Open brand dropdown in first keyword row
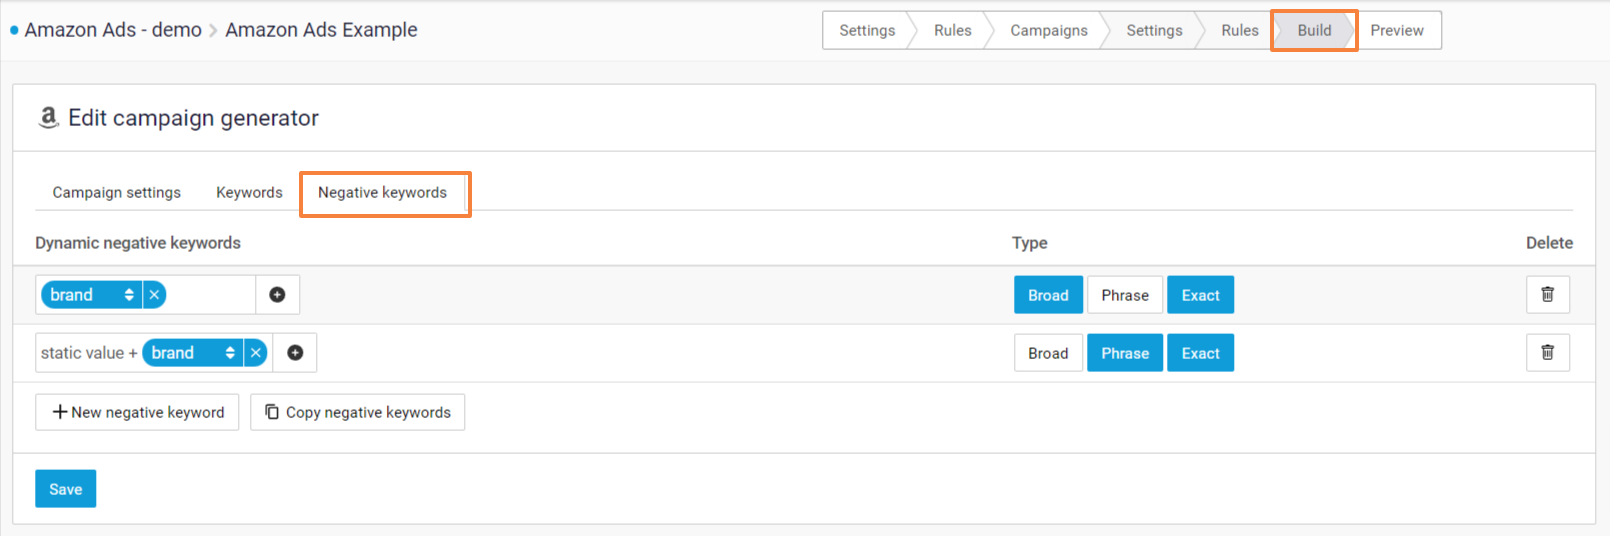1610x536 pixels. 92,295
